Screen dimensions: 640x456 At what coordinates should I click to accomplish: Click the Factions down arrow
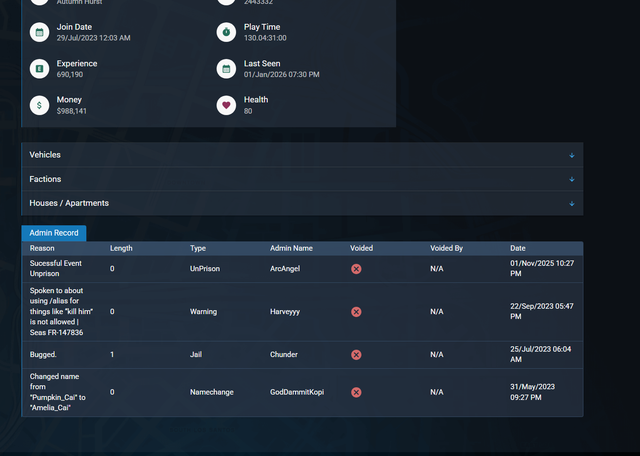[x=572, y=179]
